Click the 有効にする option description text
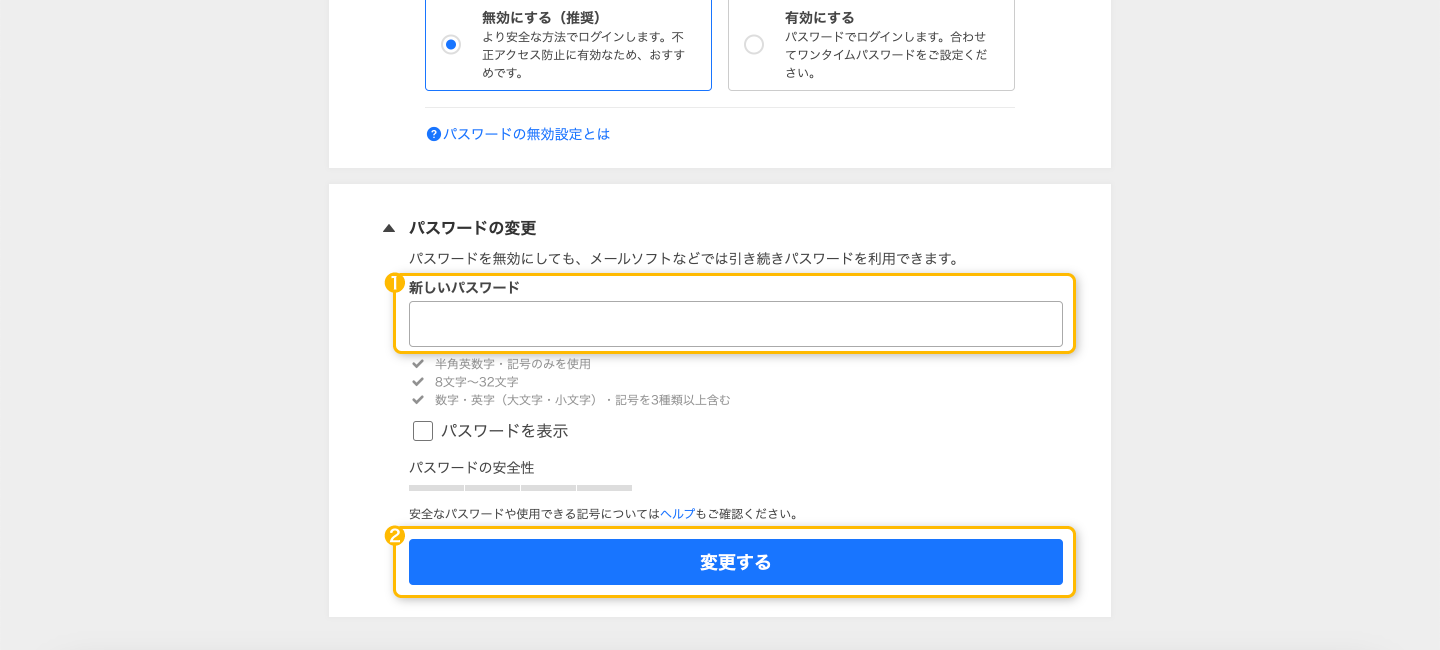Viewport: 1440px width, 650px height. [x=886, y=55]
